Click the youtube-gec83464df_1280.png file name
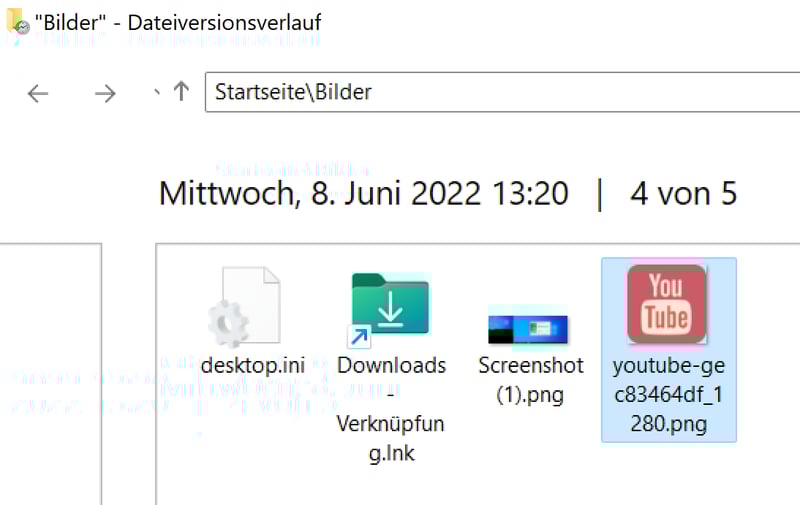Image resolution: width=800 pixels, height=505 pixels. coord(669,394)
